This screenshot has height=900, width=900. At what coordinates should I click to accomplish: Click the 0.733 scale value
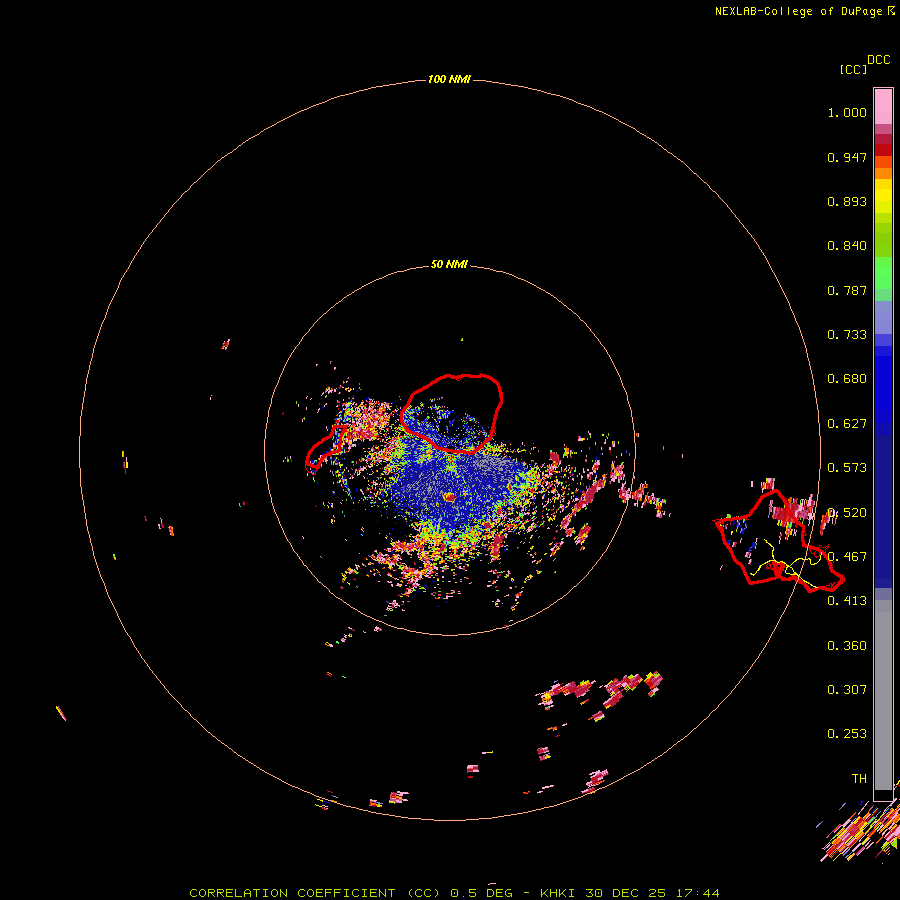pos(847,335)
